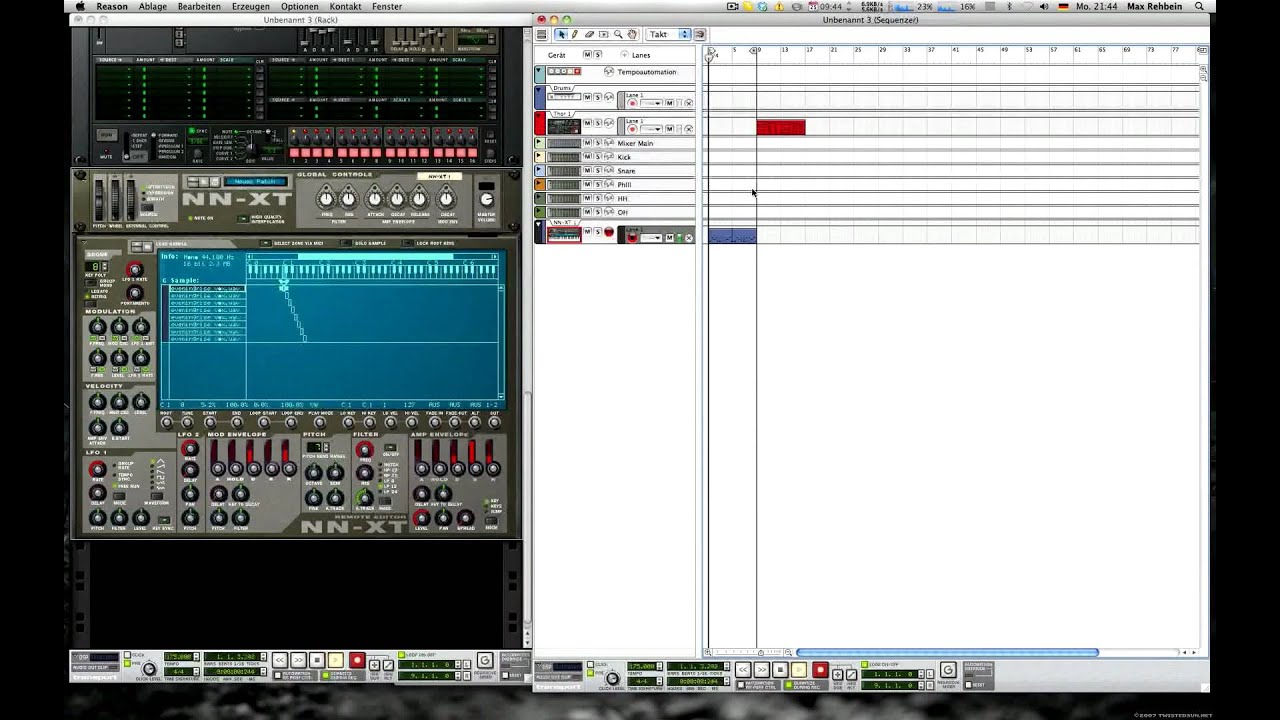Viewport: 1280px width, 720px height.
Task: Expand the Mixer Main track
Action: (x=539, y=143)
